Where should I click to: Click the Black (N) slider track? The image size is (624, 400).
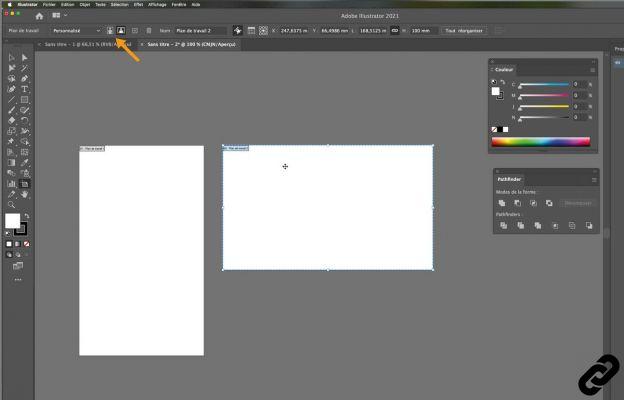[x=544, y=117]
